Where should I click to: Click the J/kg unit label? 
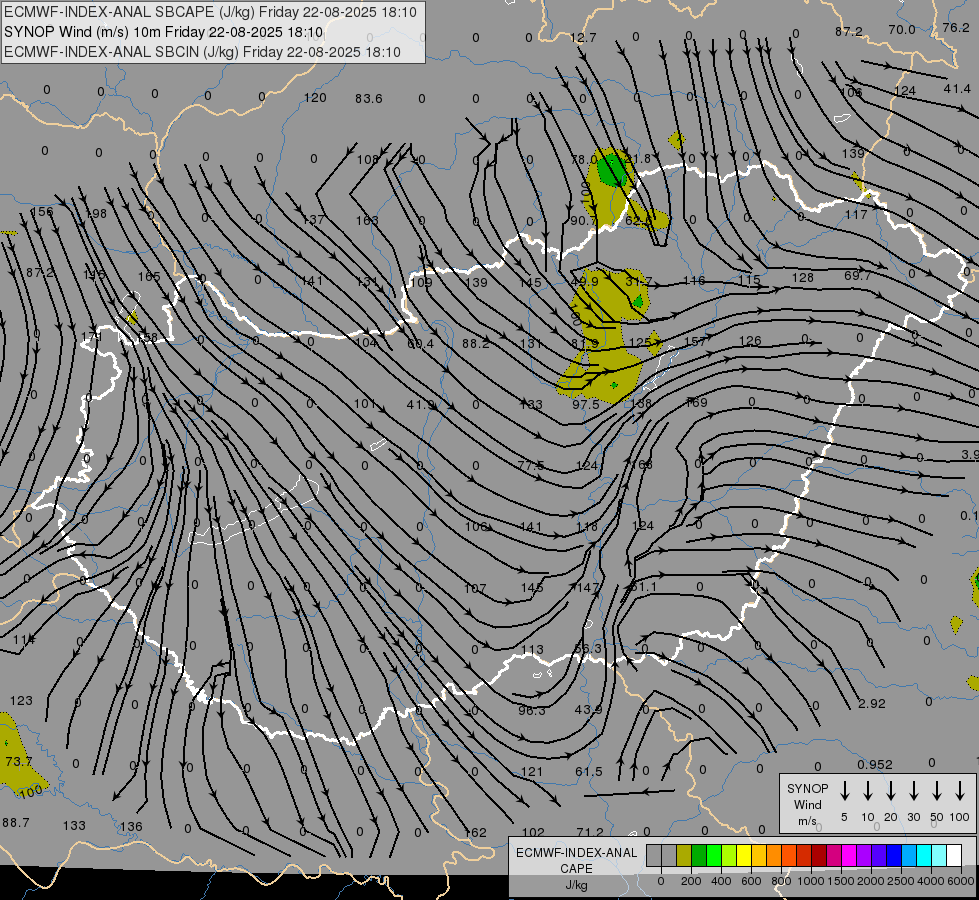576,885
